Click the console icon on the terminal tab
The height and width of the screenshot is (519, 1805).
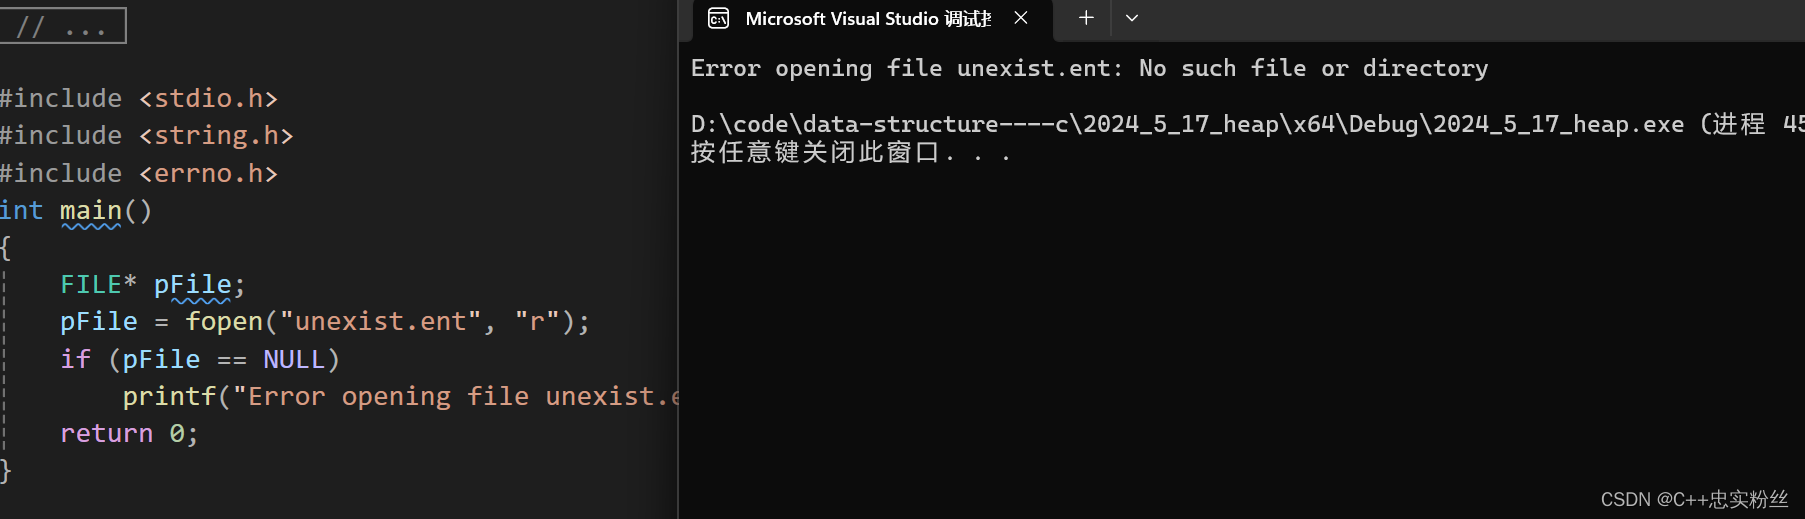718,18
